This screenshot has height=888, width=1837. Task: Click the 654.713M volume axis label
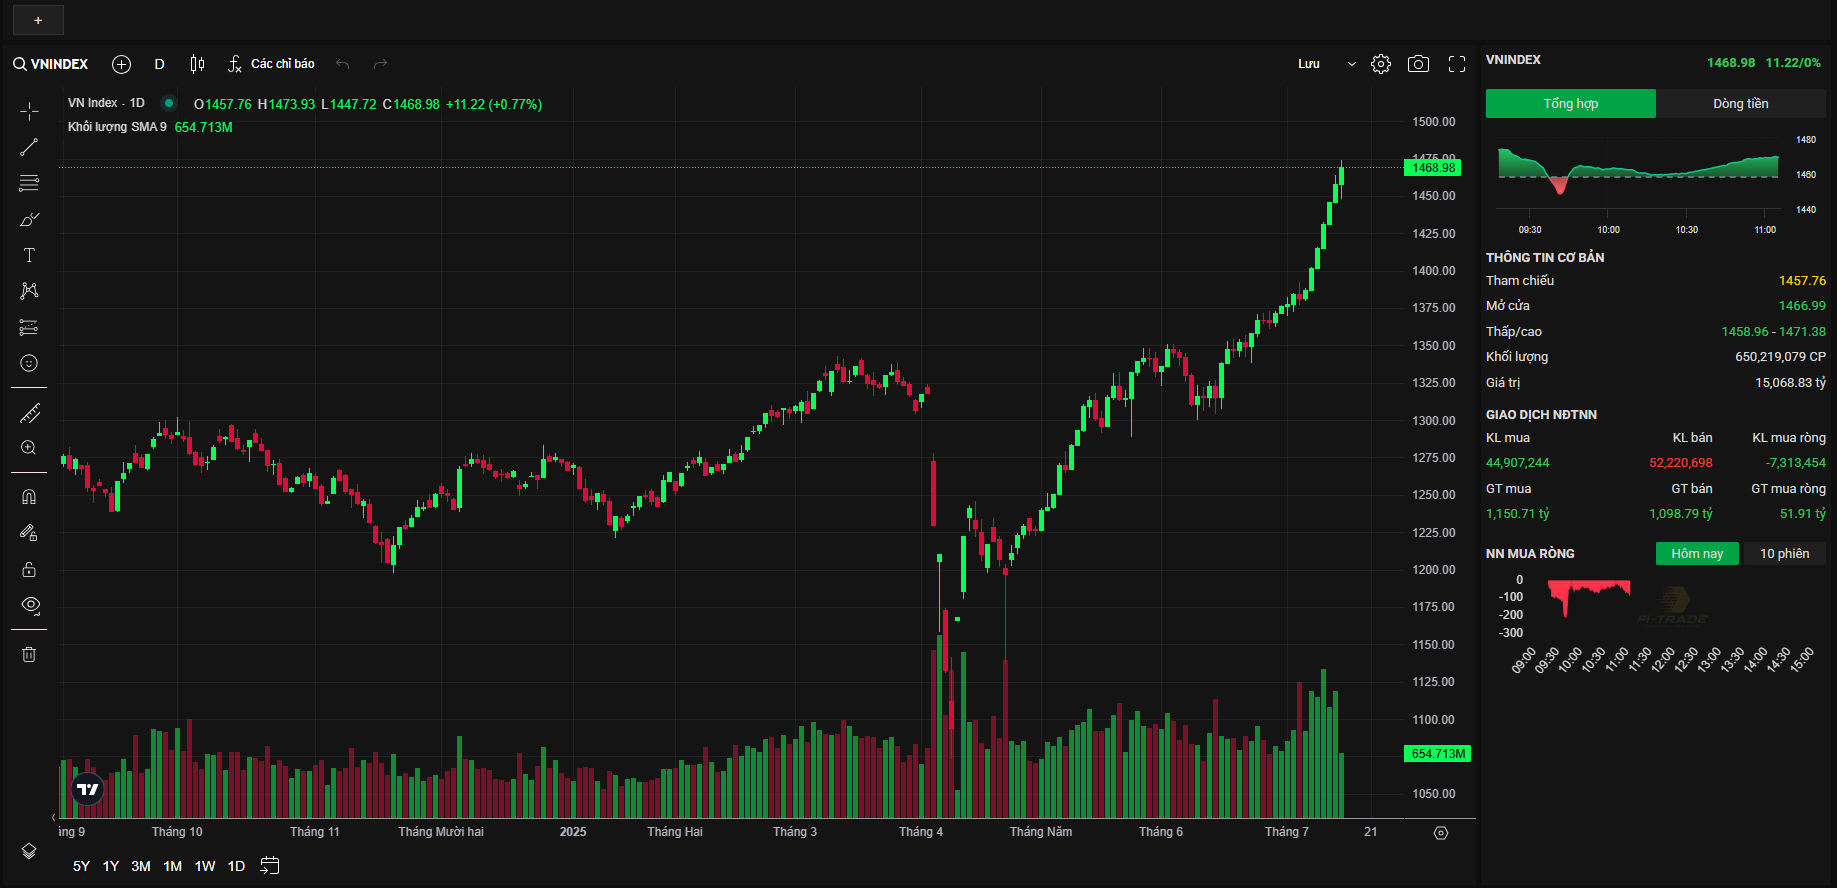tap(1438, 754)
